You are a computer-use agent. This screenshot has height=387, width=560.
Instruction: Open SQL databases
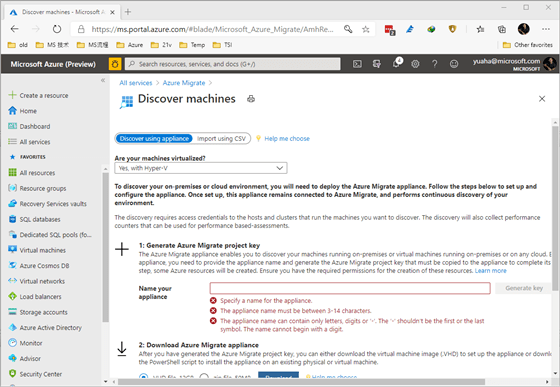point(34,219)
